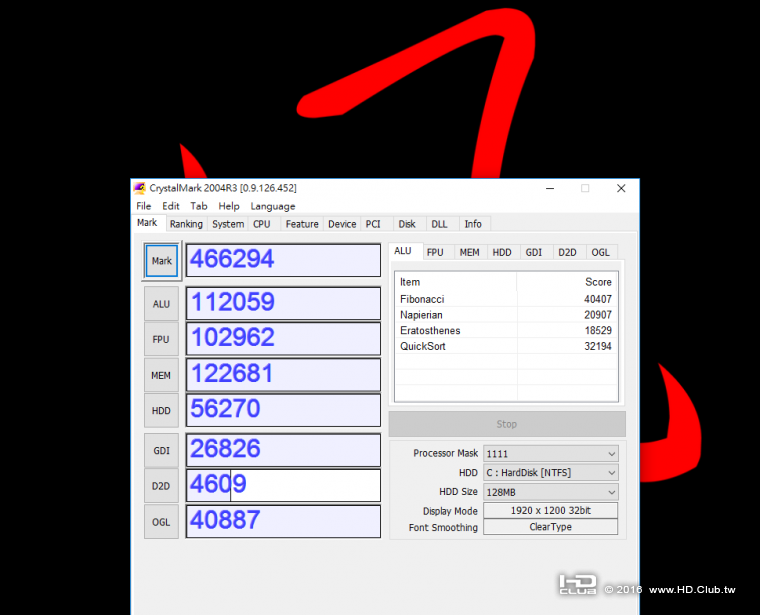Image resolution: width=760 pixels, height=615 pixels.
Task: Switch to the Ranking tab
Action: pyautogui.click(x=186, y=224)
